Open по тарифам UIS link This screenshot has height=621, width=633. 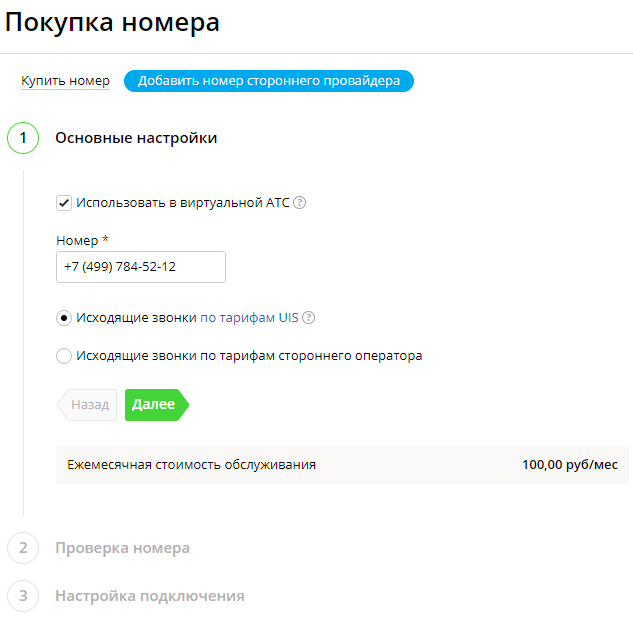tap(249, 318)
